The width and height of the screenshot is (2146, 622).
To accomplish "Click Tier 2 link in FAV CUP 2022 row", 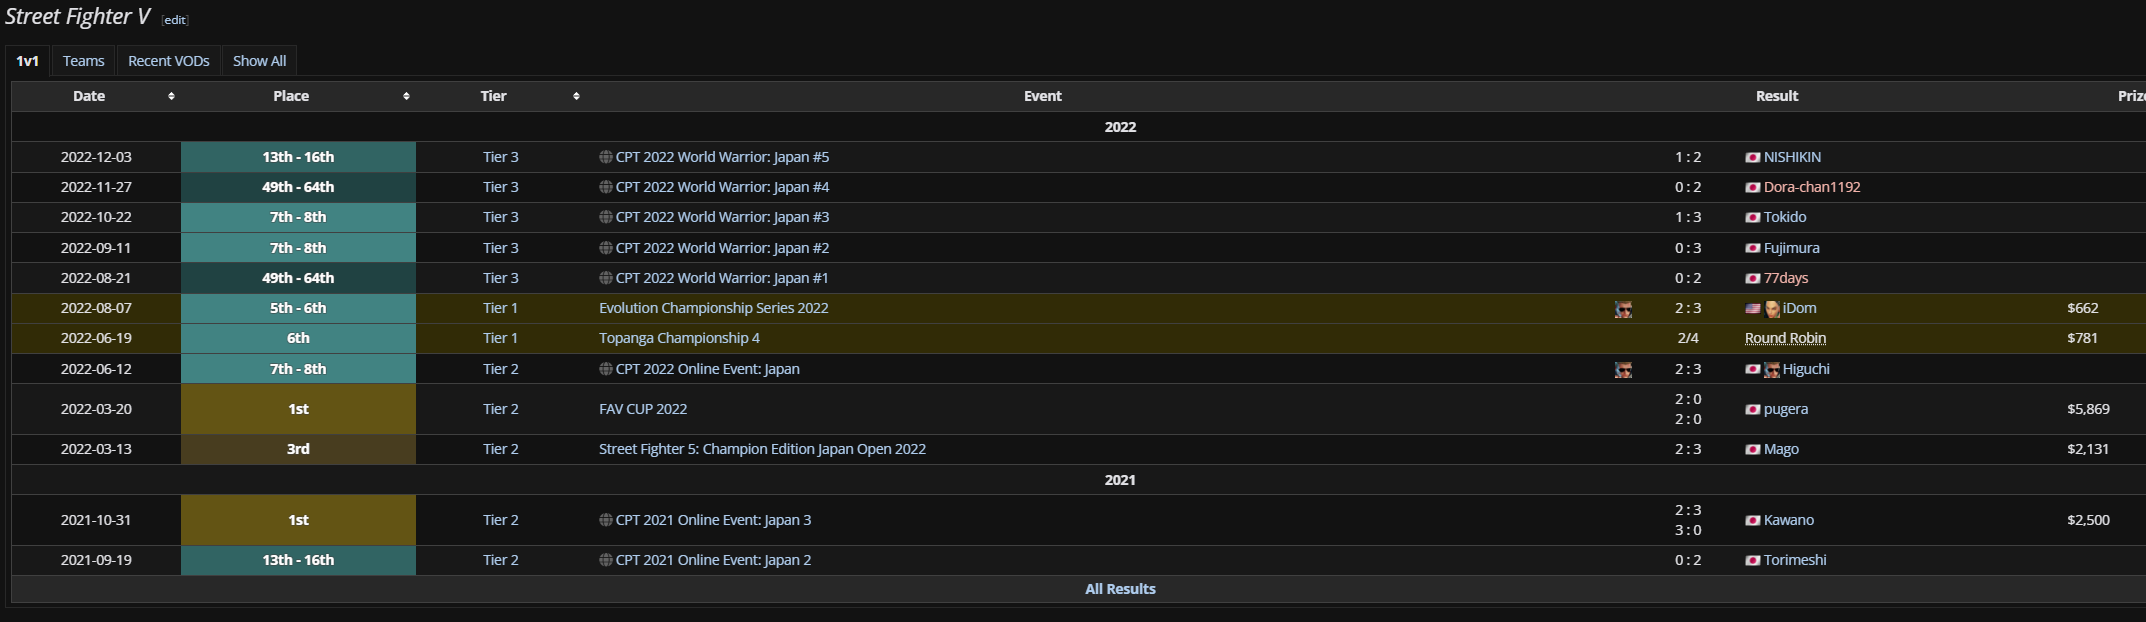I will tap(500, 409).
